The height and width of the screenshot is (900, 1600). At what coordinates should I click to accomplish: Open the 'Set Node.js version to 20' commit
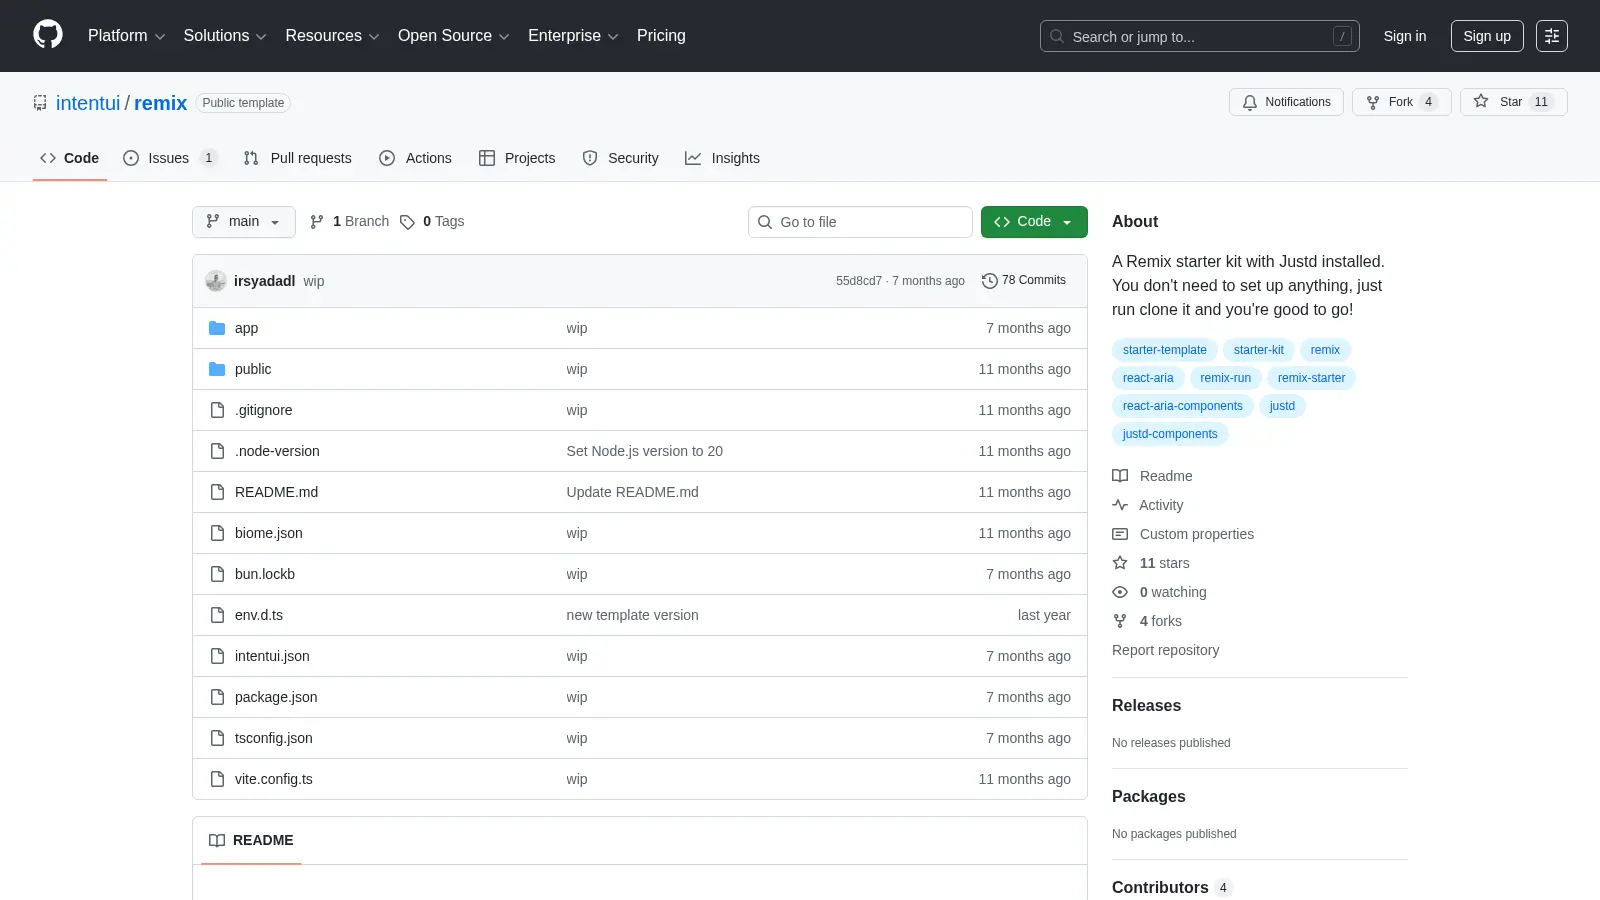[x=645, y=451]
